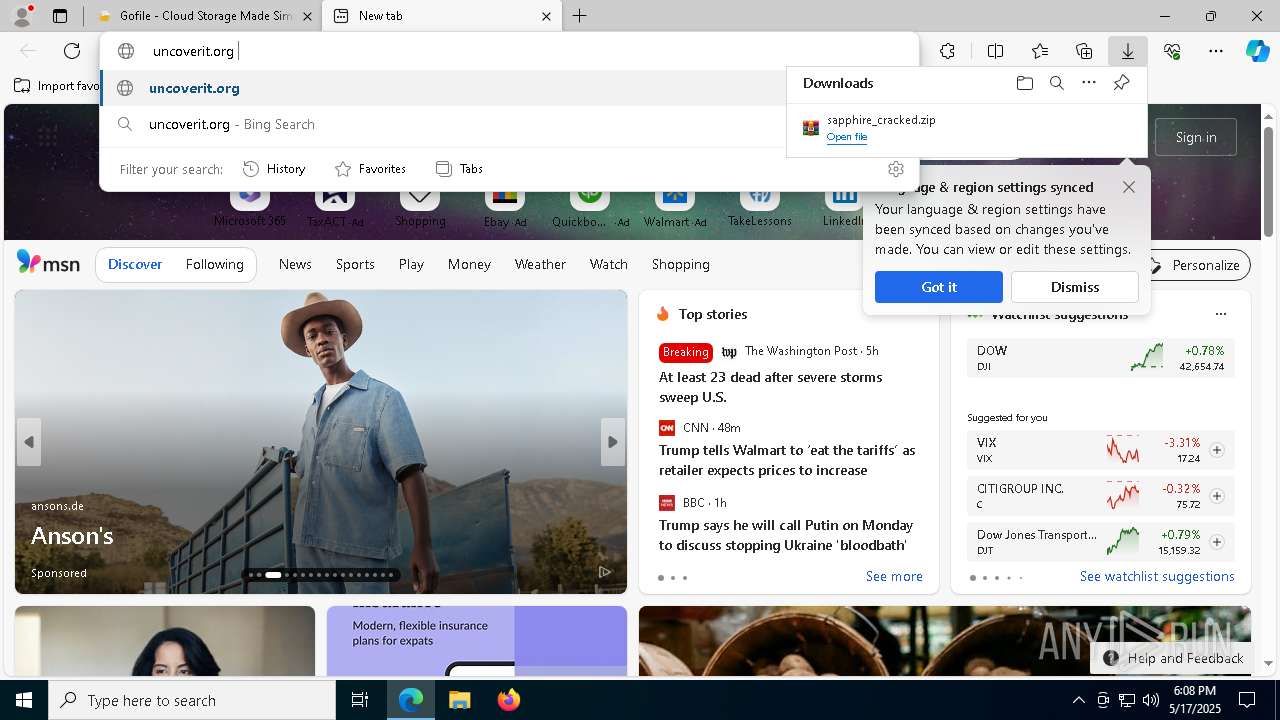Click Sign in button
Viewport: 1280px width, 720px height.
(1196, 137)
